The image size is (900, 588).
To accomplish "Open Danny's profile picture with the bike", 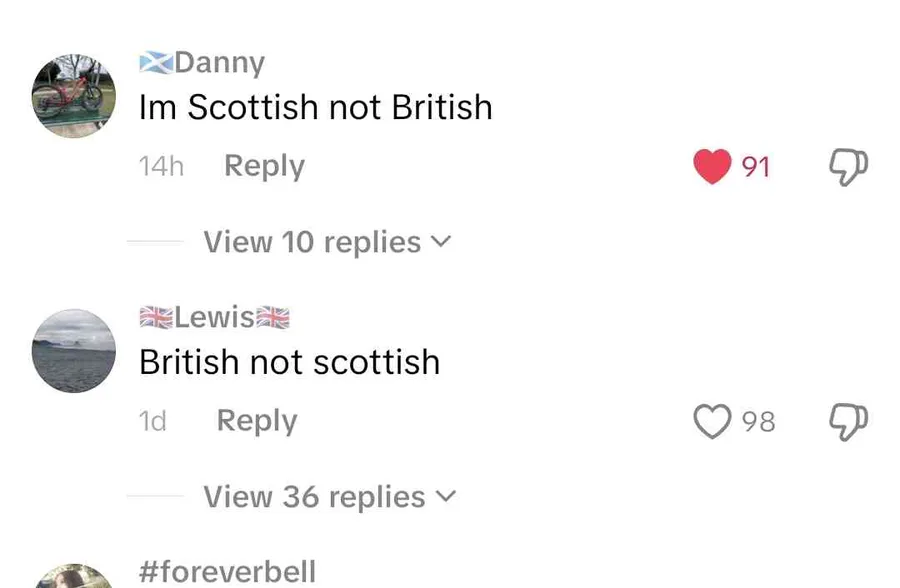I will tap(74, 96).
